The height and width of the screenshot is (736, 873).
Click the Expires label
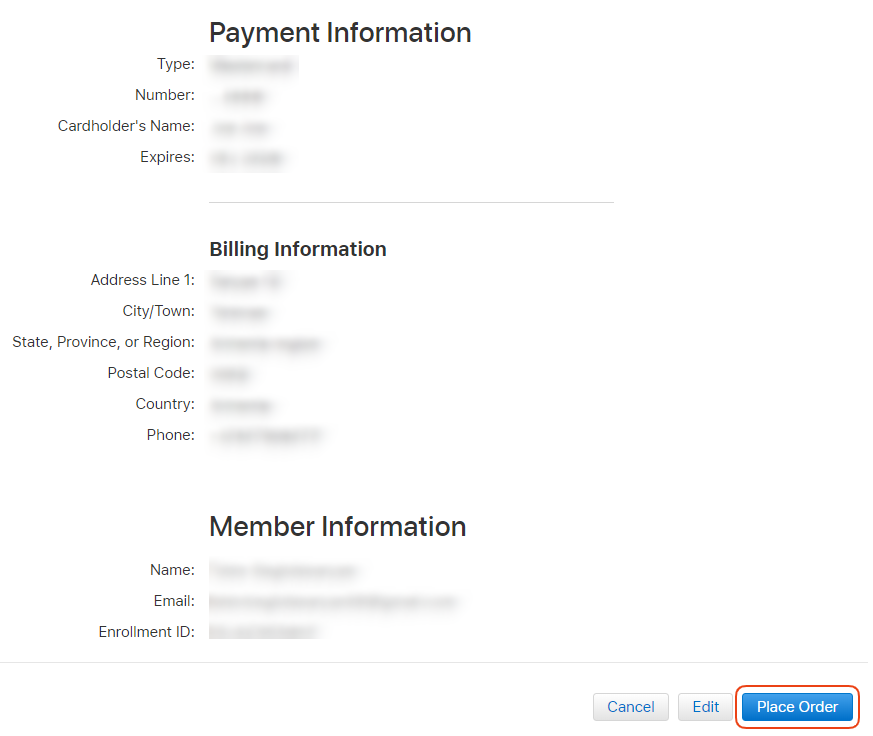click(x=167, y=157)
